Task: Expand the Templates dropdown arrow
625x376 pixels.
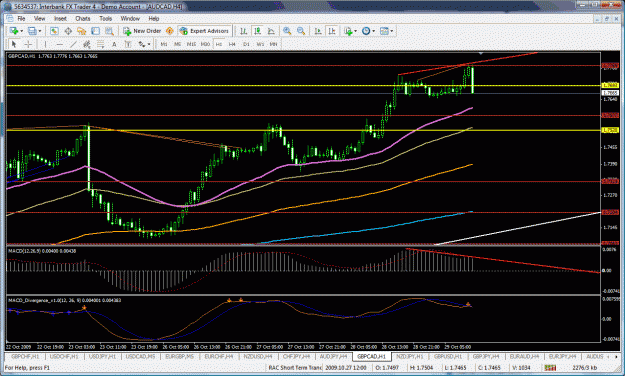Action: click(x=392, y=31)
